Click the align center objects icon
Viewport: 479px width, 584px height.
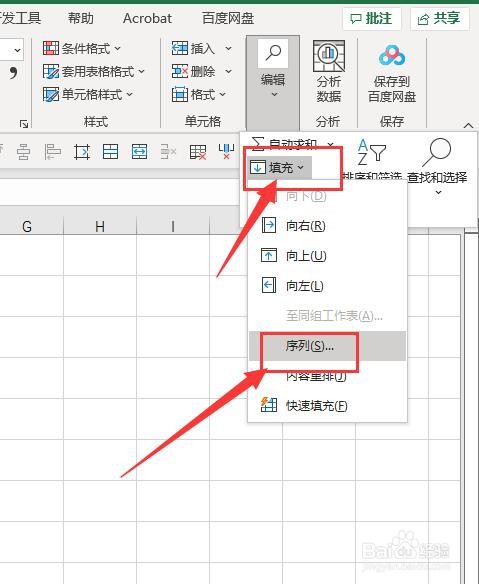click(23, 152)
